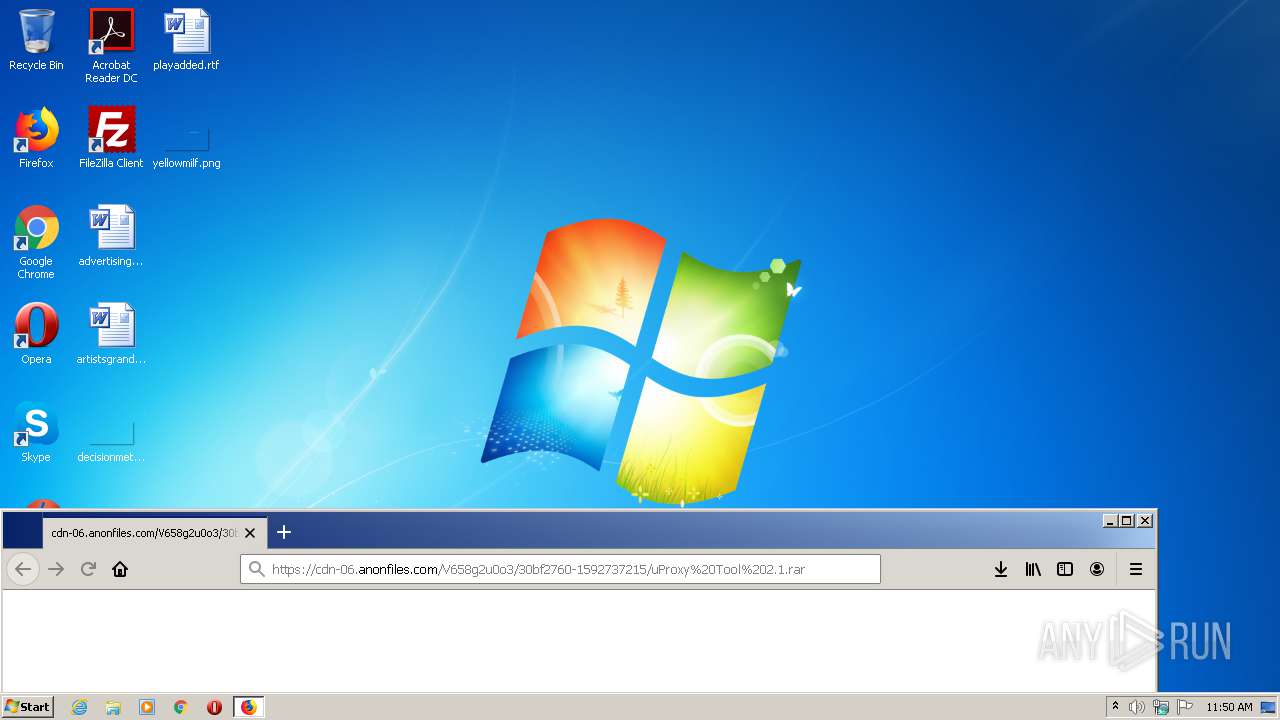Show hidden system tray icons
Screen dimensions: 1280x720
(1115, 707)
